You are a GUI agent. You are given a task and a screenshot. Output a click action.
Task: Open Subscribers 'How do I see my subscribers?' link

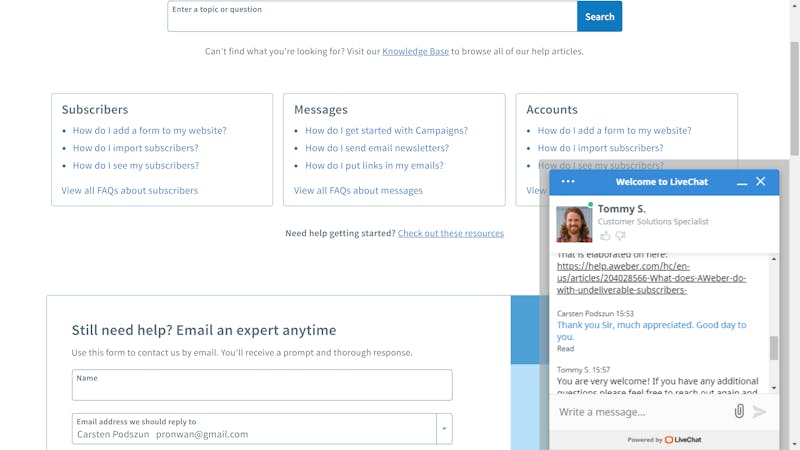click(x=136, y=165)
